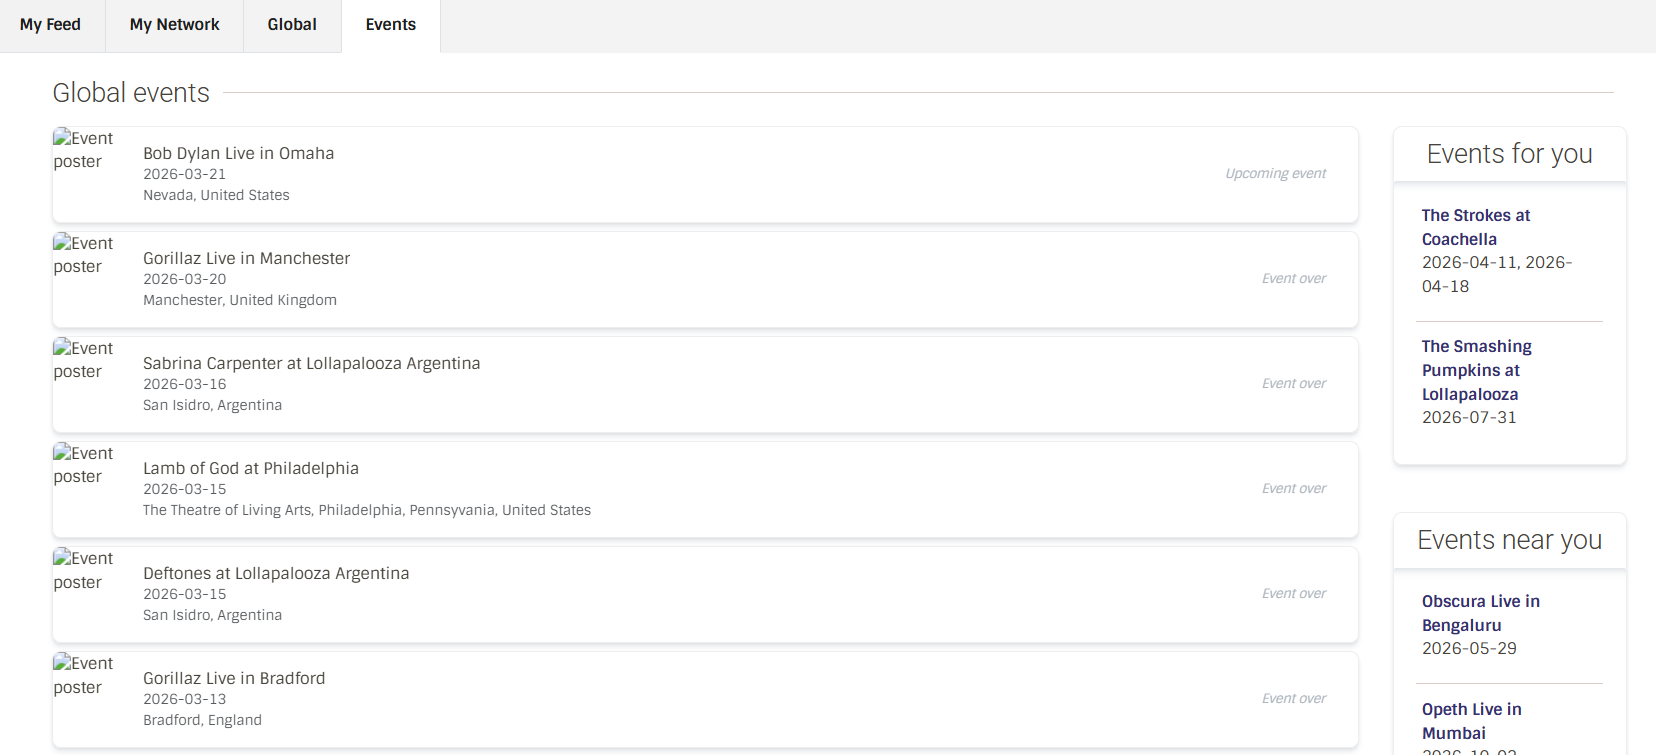Visit The Smashing Pumpkins at Lollapalooza link

1476,370
